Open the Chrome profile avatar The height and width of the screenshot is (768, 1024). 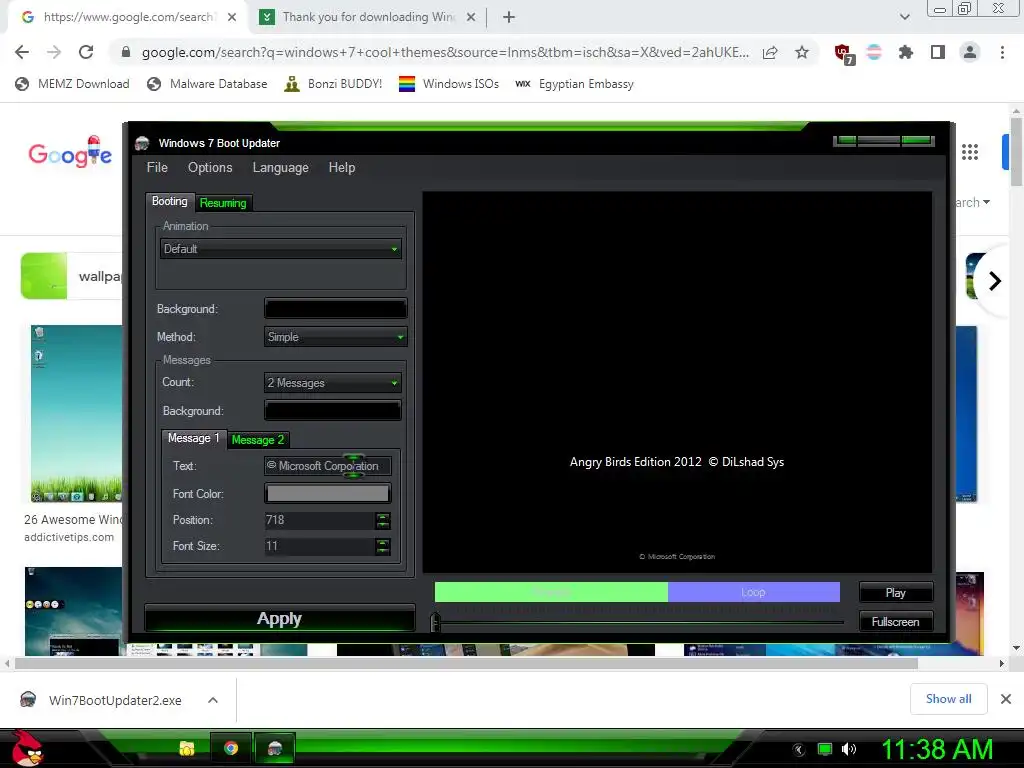point(970,52)
